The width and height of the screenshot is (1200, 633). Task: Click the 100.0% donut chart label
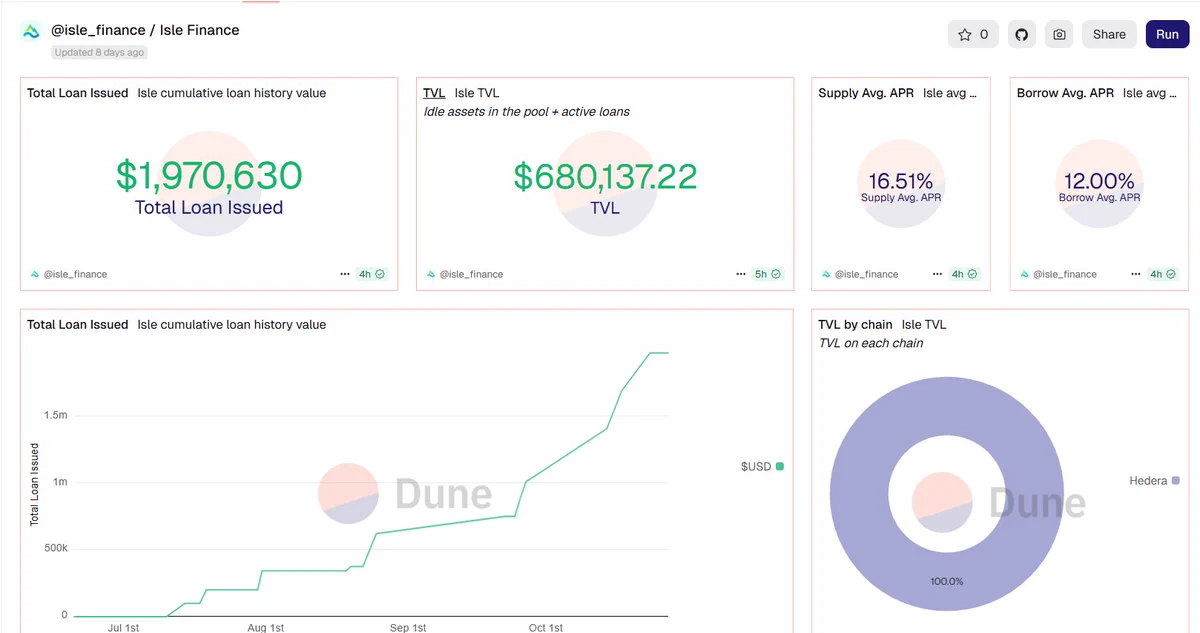pyautogui.click(x=947, y=581)
